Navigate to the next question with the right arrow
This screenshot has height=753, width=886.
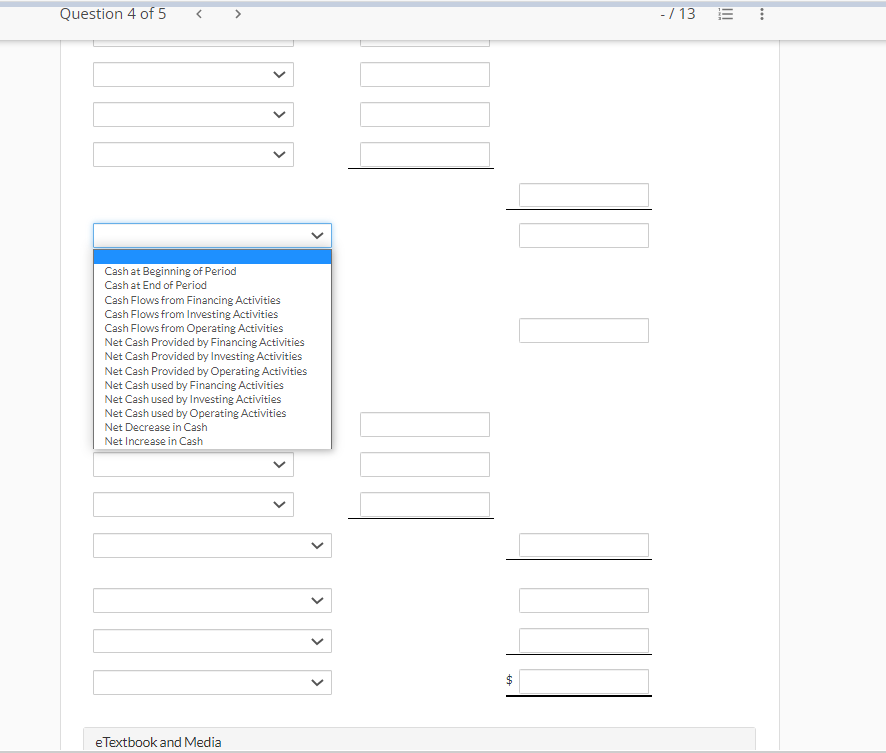[x=236, y=14]
